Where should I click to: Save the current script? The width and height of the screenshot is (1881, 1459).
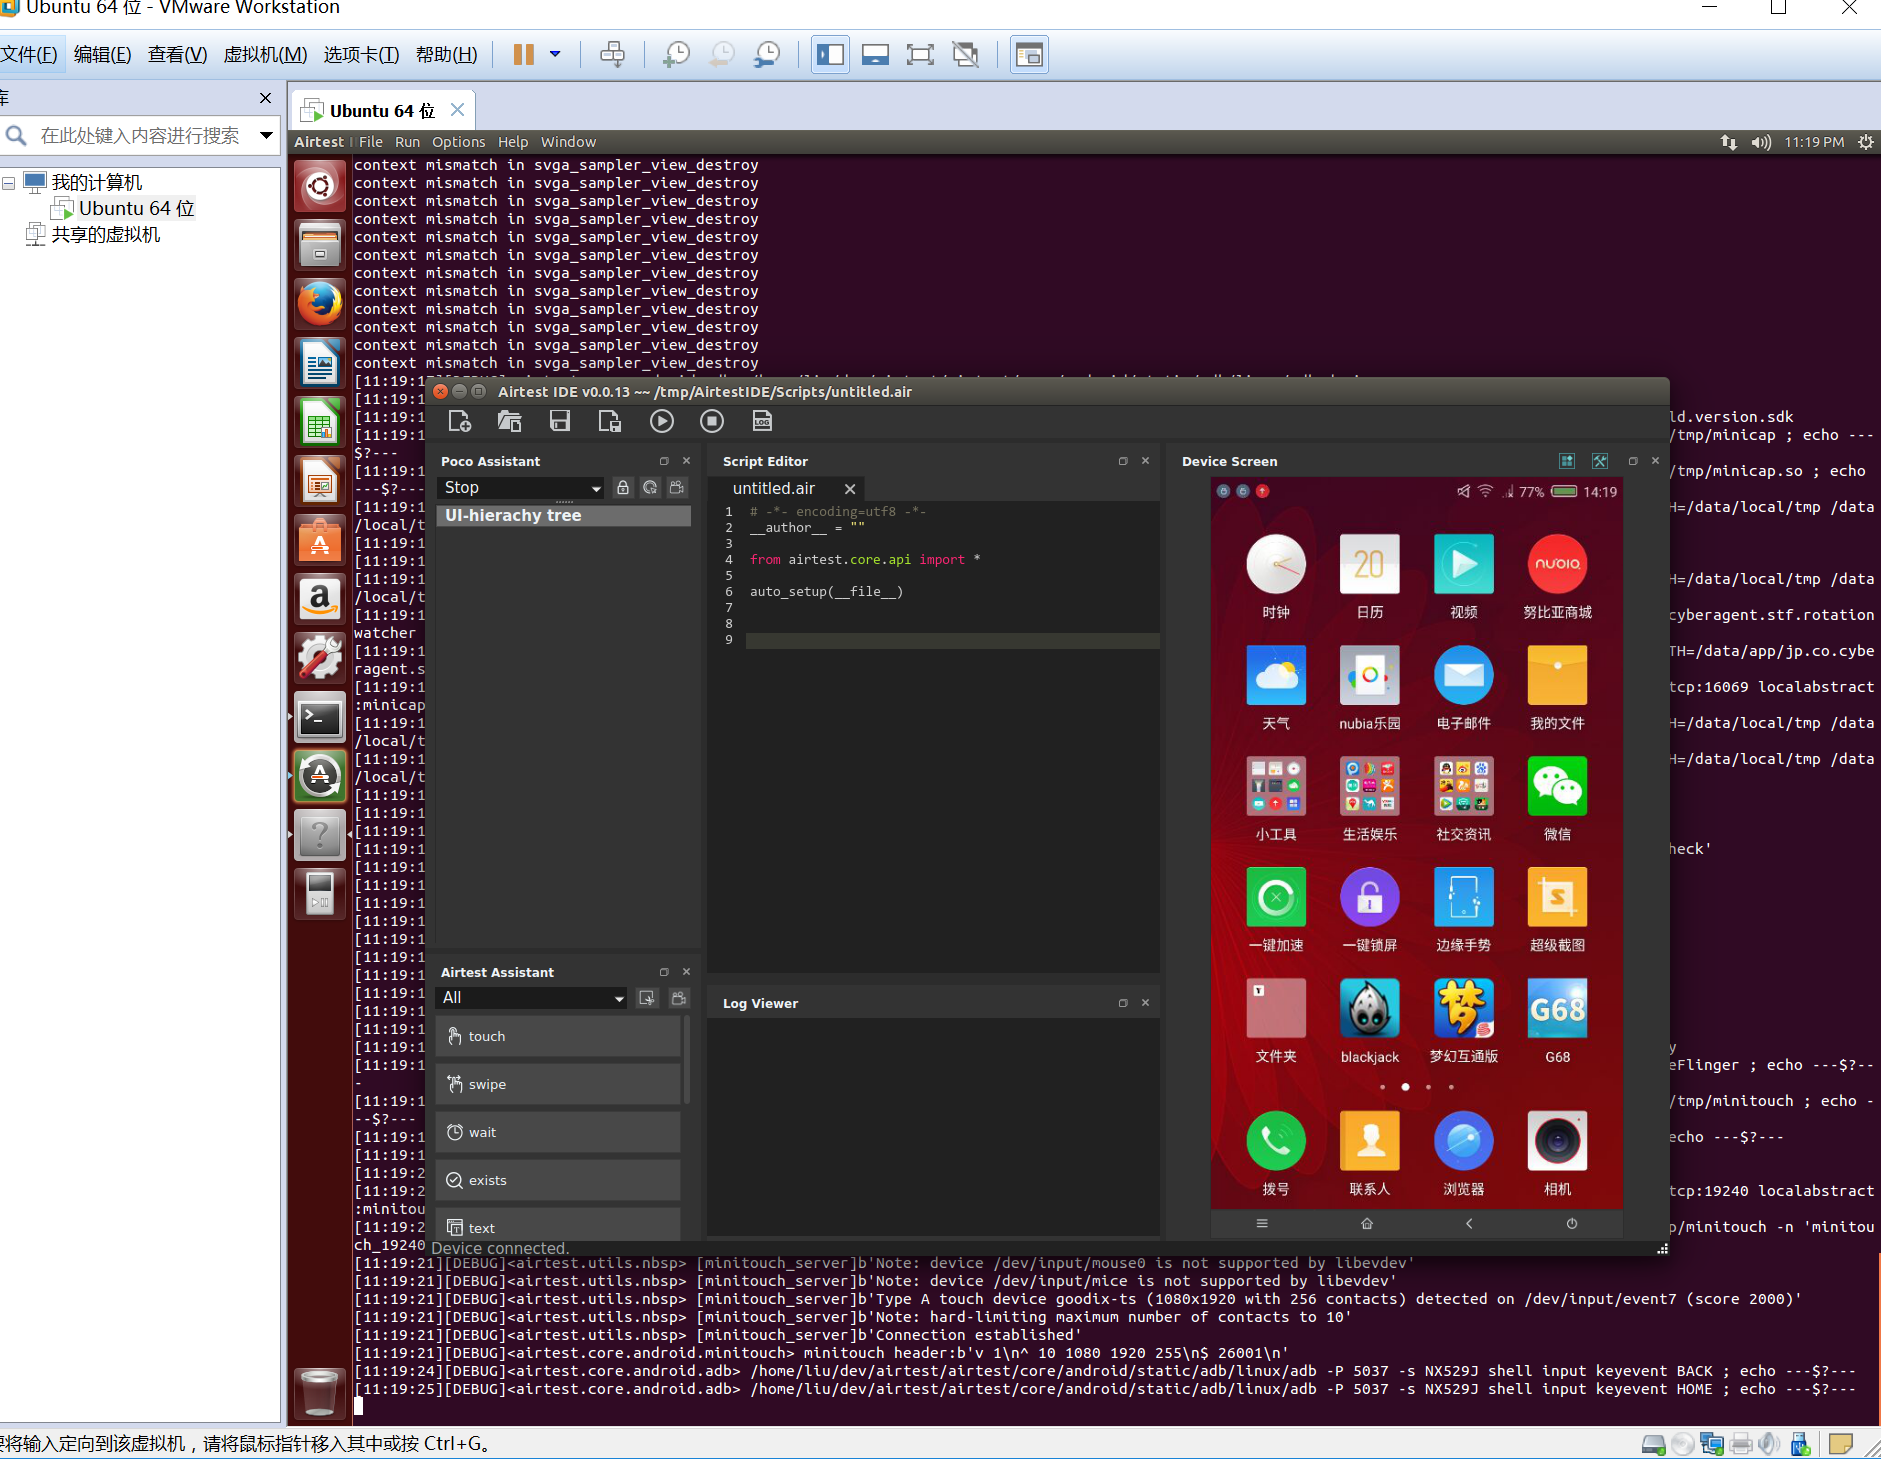click(560, 421)
